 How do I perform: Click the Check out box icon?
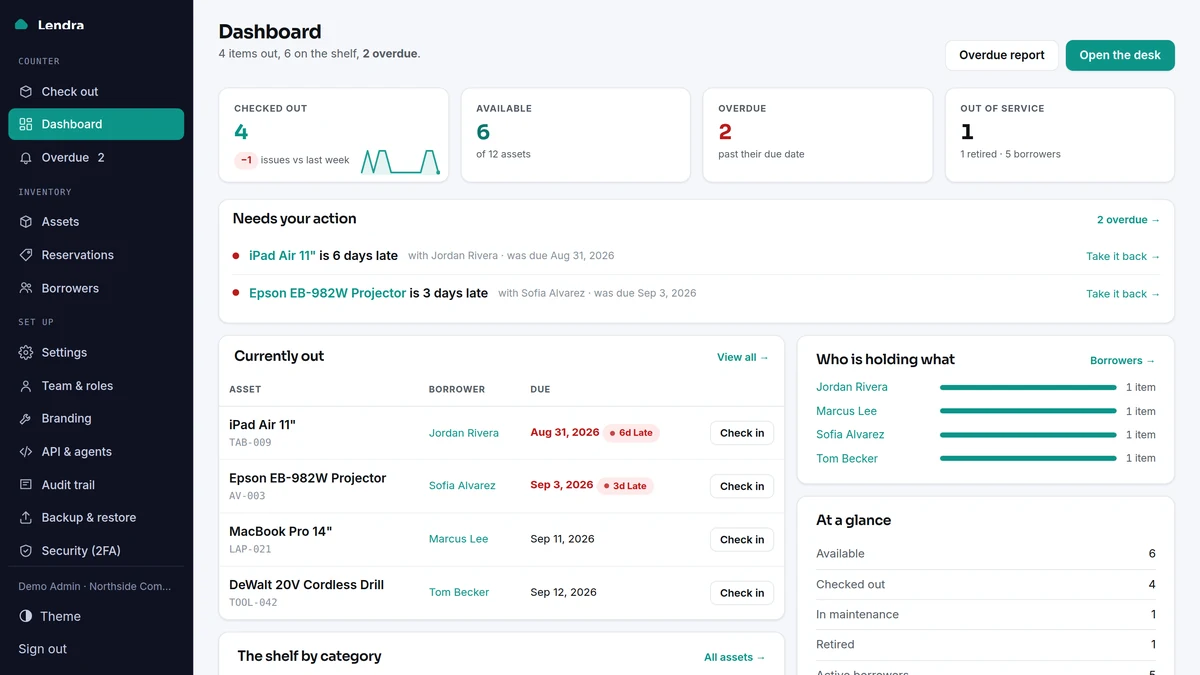(26, 91)
